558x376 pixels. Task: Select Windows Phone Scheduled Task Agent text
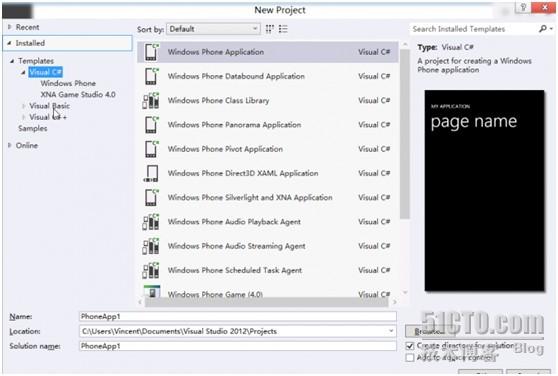[235, 270]
